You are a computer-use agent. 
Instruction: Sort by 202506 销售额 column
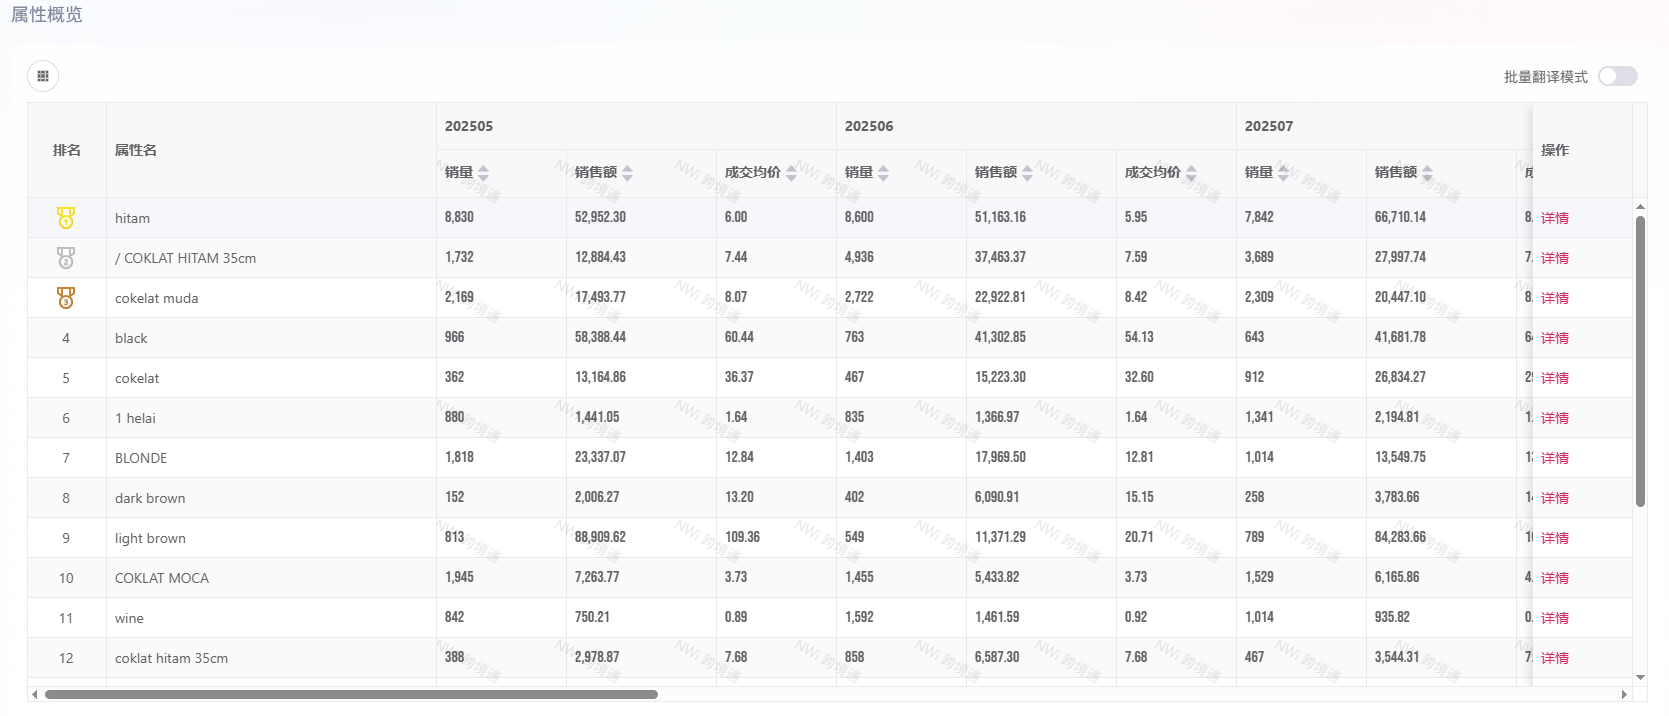click(x=1027, y=173)
